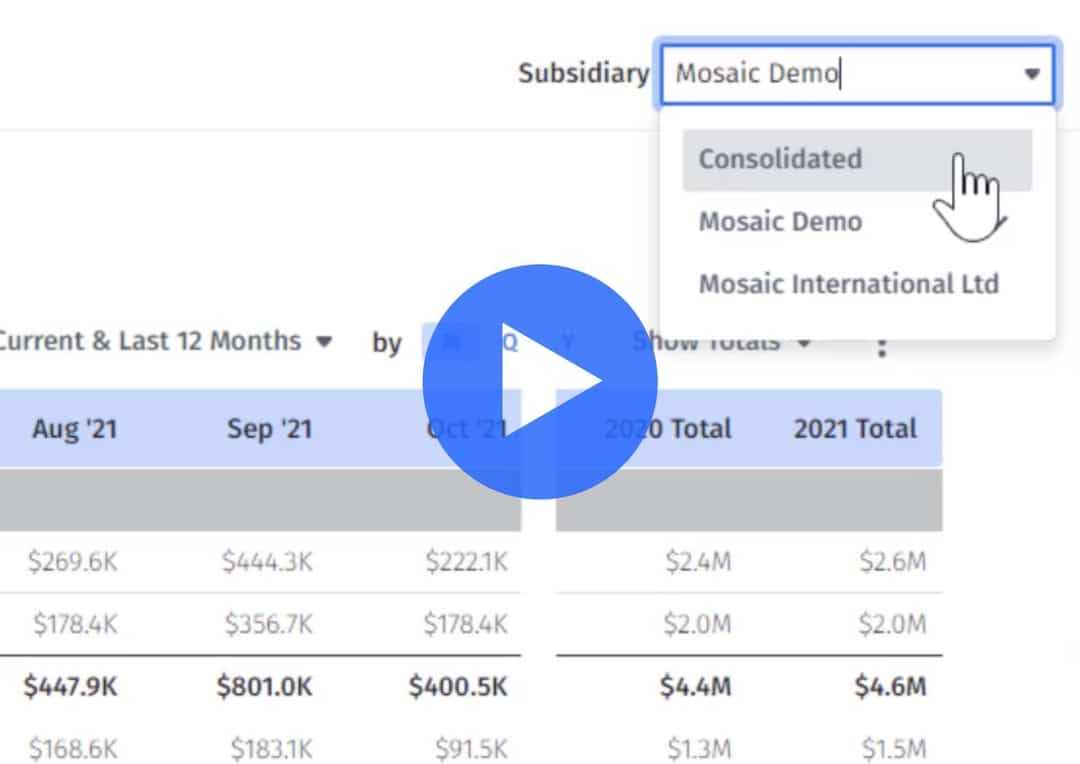The width and height of the screenshot is (1080, 764).
Task: Click the Sep '21 column header
Action: (269, 429)
